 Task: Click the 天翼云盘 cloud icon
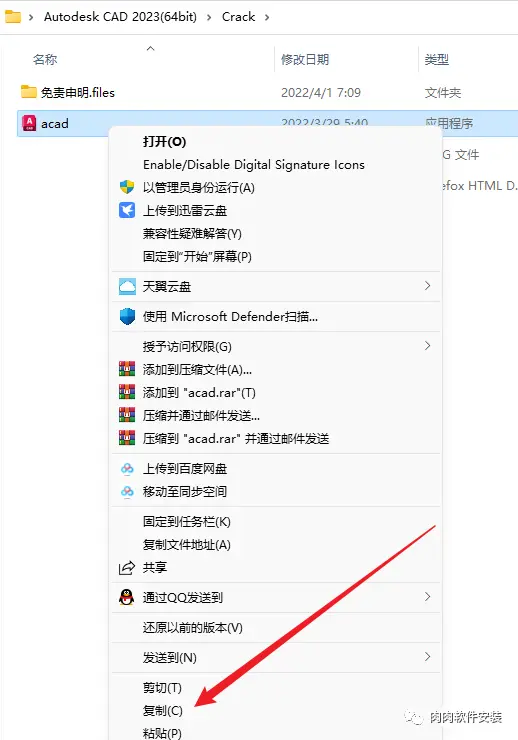pyautogui.click(x=127, y=286)
